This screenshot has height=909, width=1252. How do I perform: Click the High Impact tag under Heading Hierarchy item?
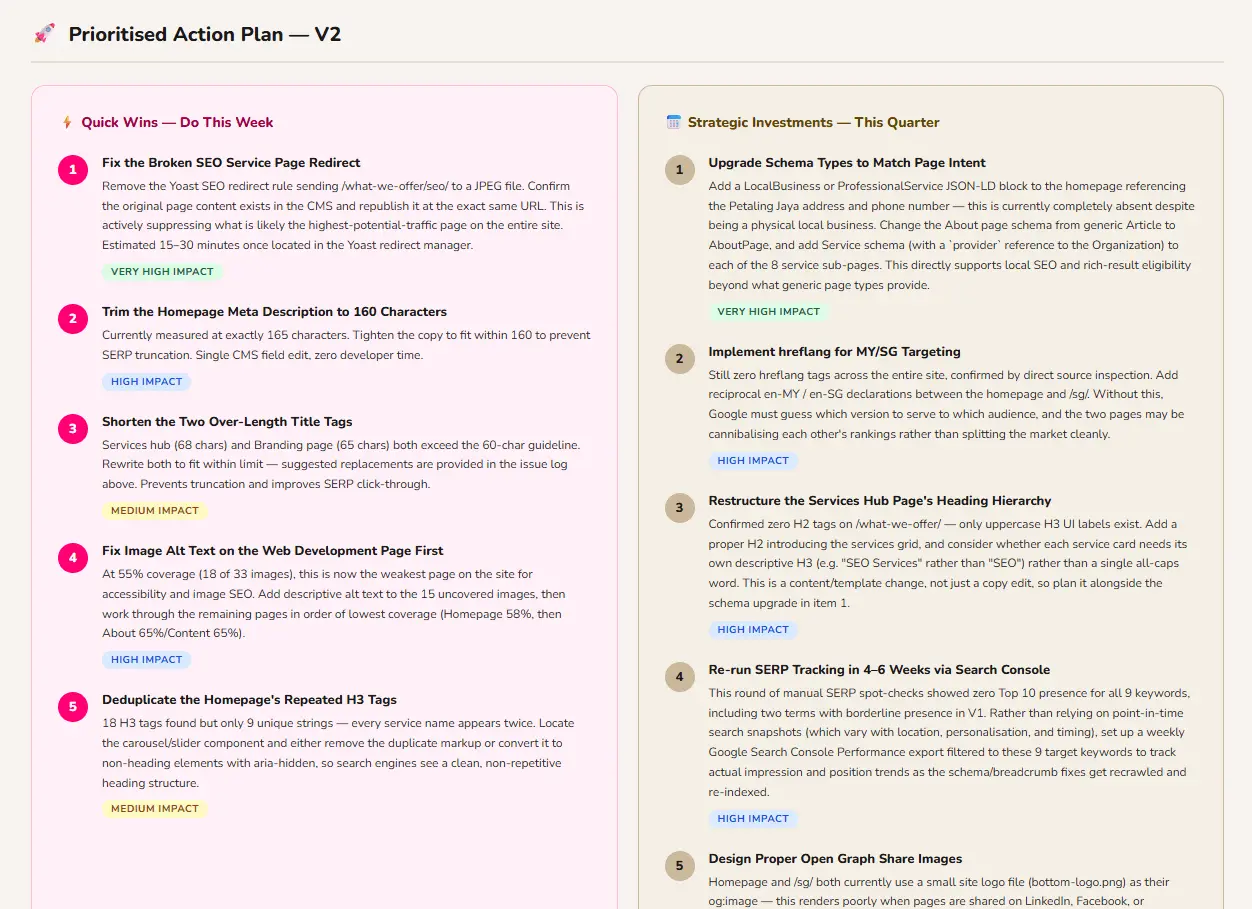coord(753,629)
